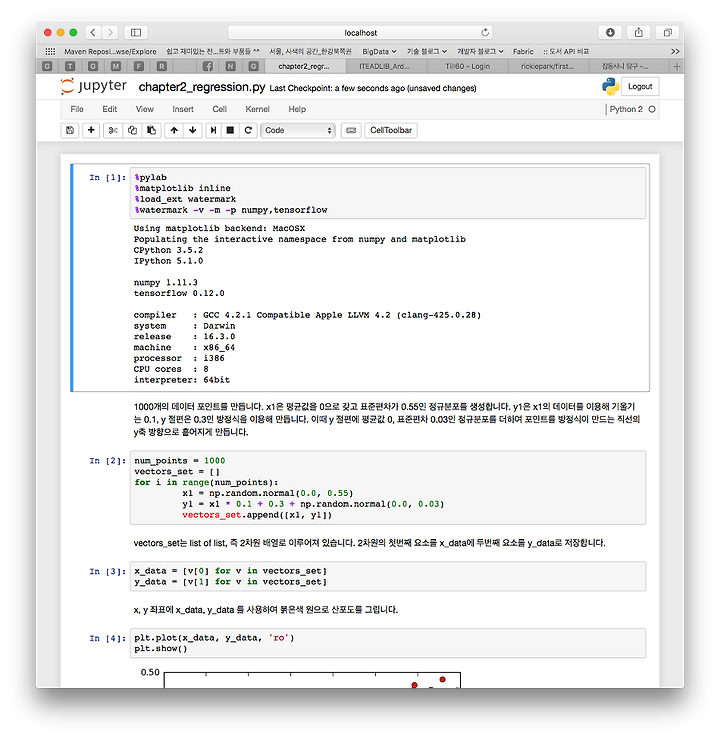Click the Python 2 kernel name
720x739 pixels.
(x=626, y=109)
